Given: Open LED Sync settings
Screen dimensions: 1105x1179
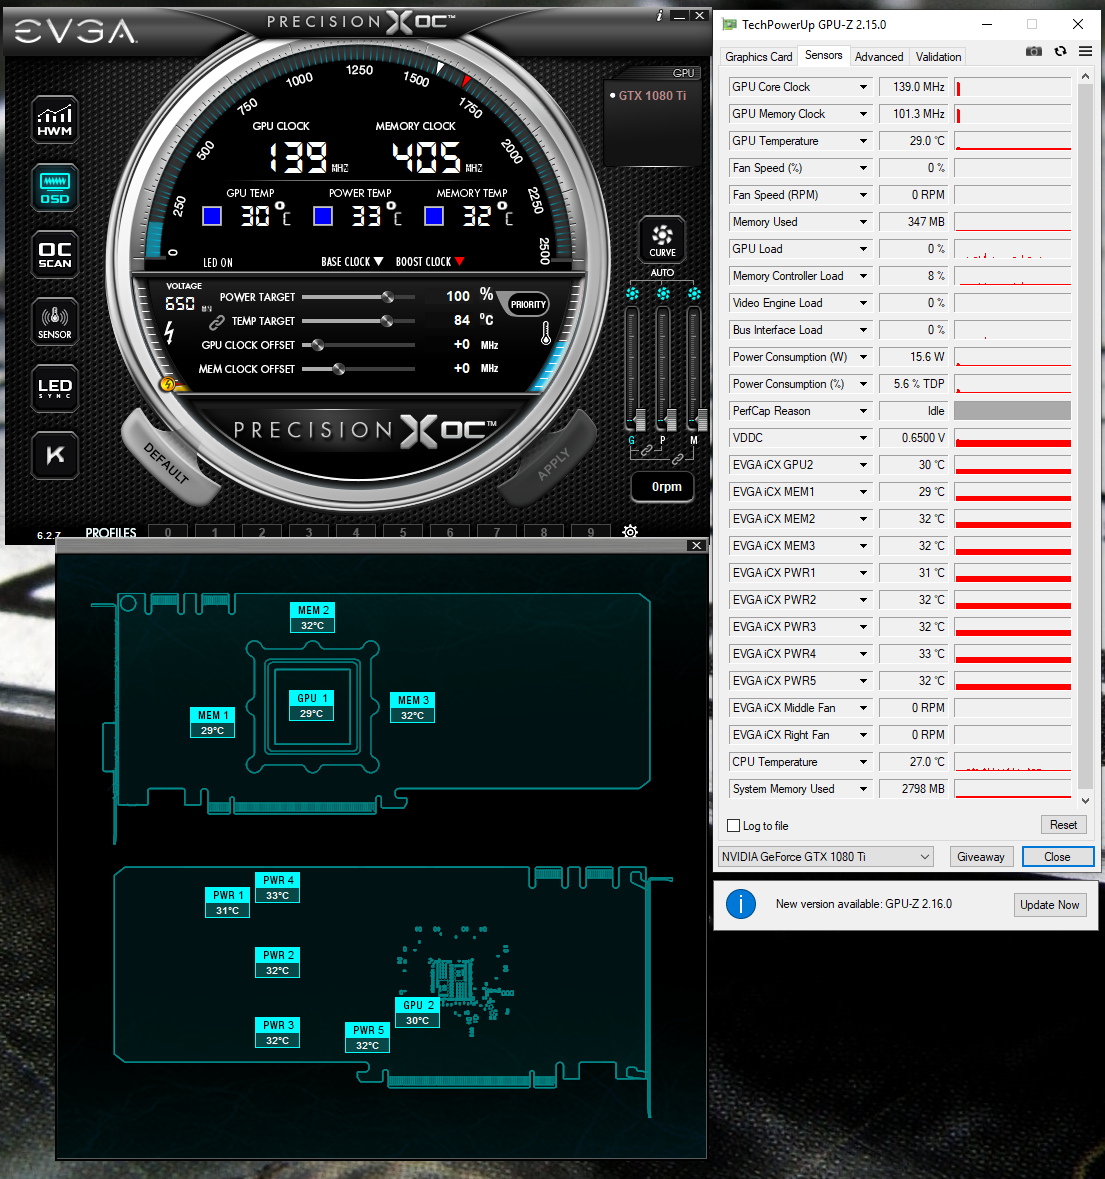Looking at the screenshot, I should click(55, 389).
